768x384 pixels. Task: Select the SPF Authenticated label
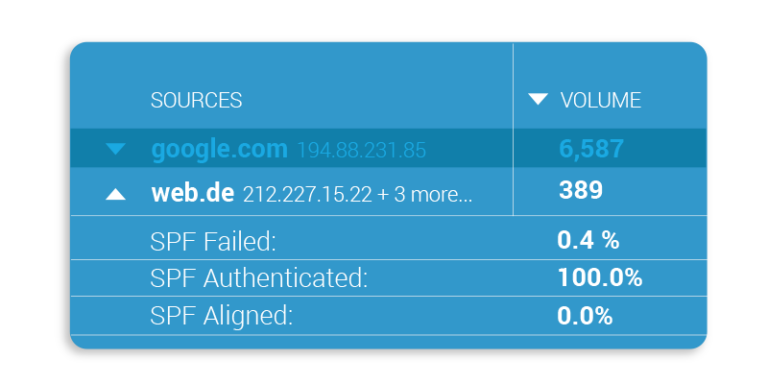(259, 279)
